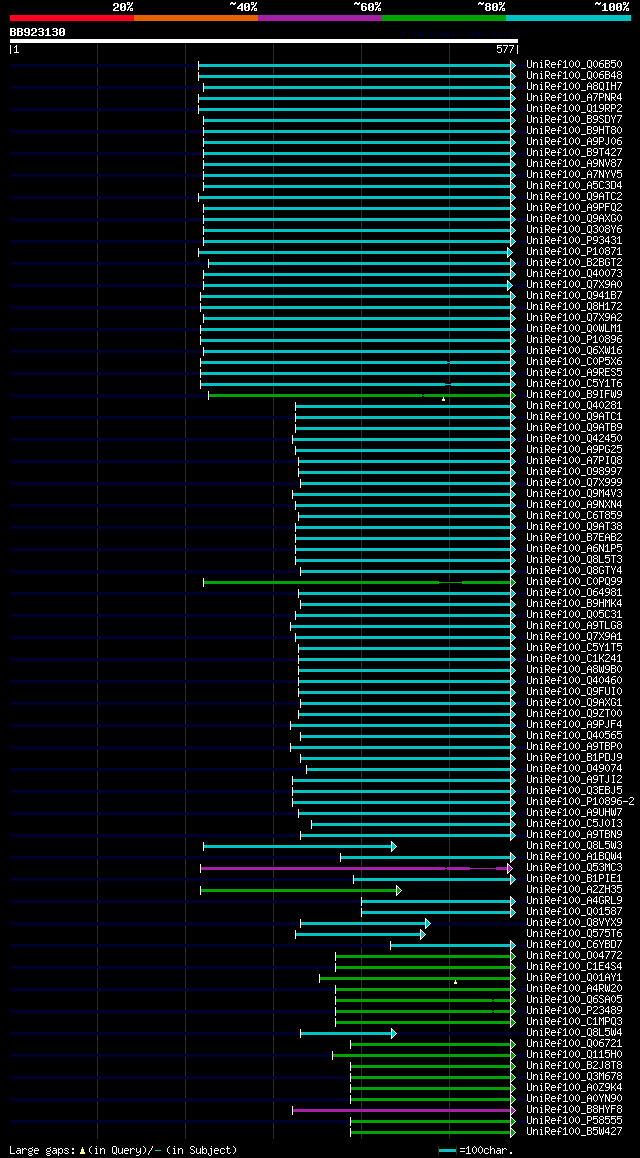This screenshot has height=1158, width=640.
Task: Select the UniRef100_Q9ATC2 label
Action: click(x=574, y=196)
